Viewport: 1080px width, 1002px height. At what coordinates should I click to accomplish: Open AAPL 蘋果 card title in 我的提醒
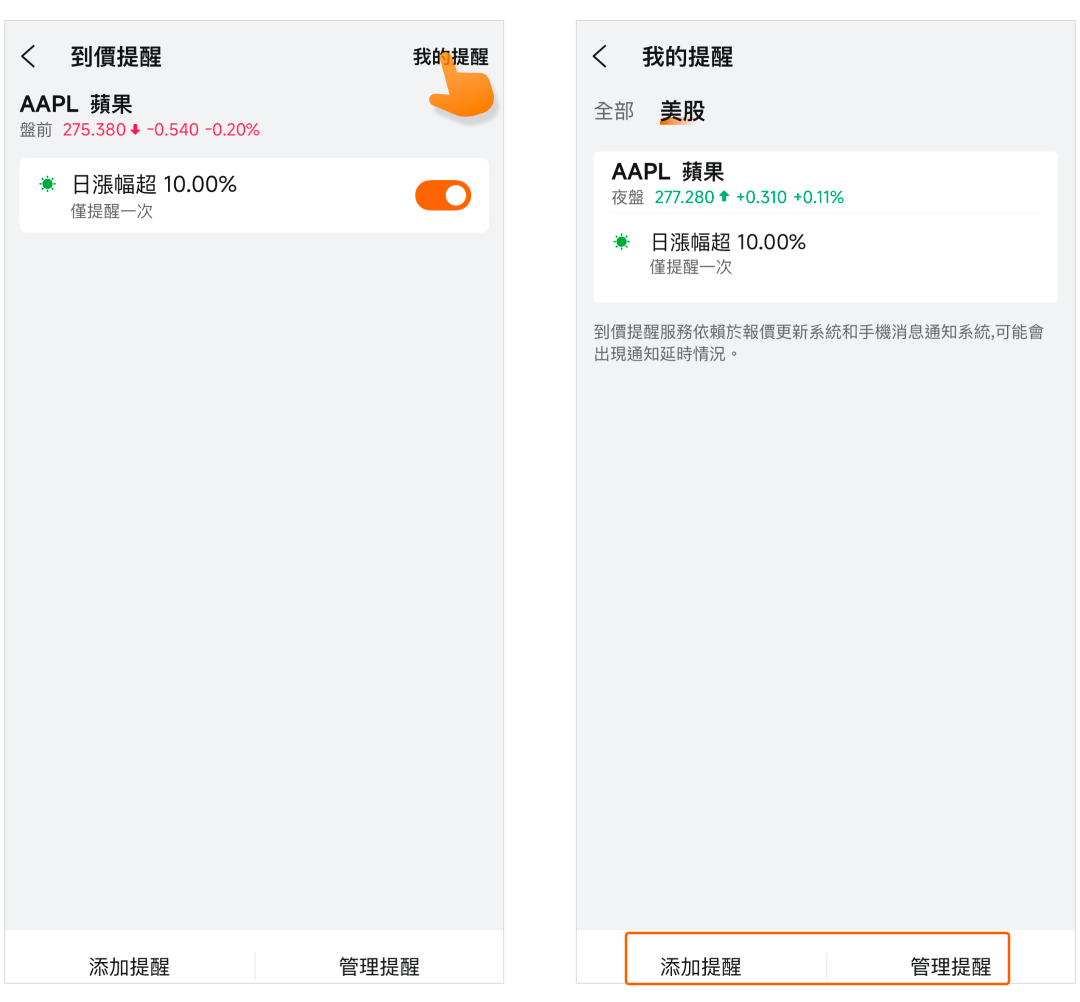coord(667,171)
